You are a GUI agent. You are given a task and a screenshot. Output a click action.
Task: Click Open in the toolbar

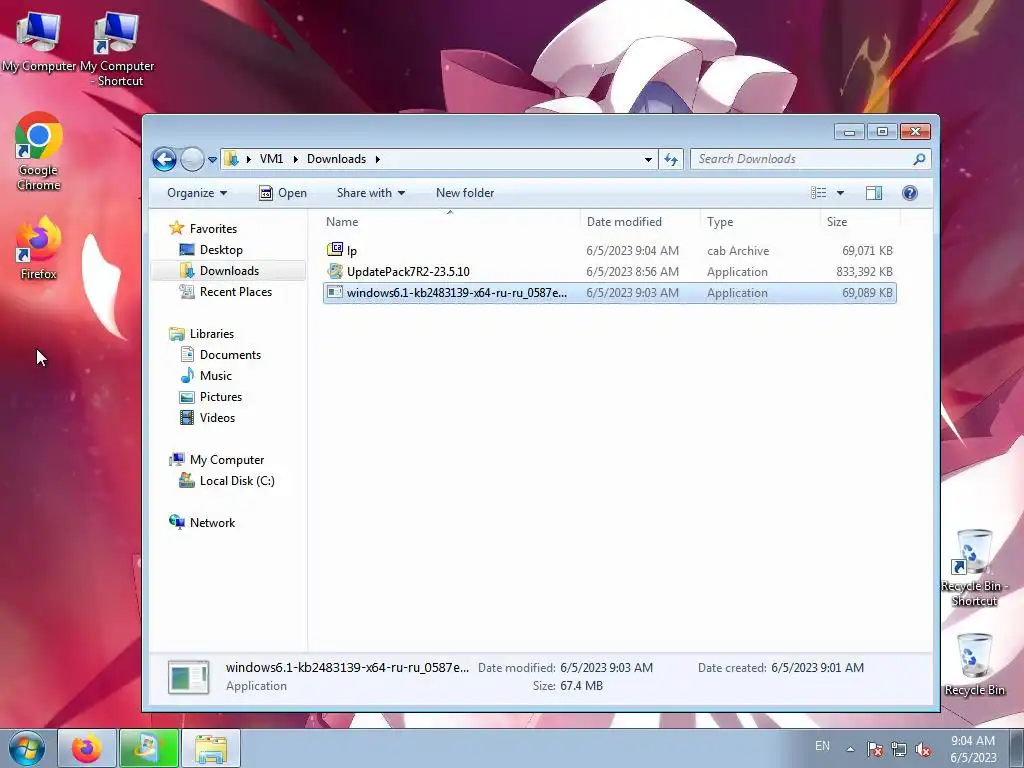(283, 193)
